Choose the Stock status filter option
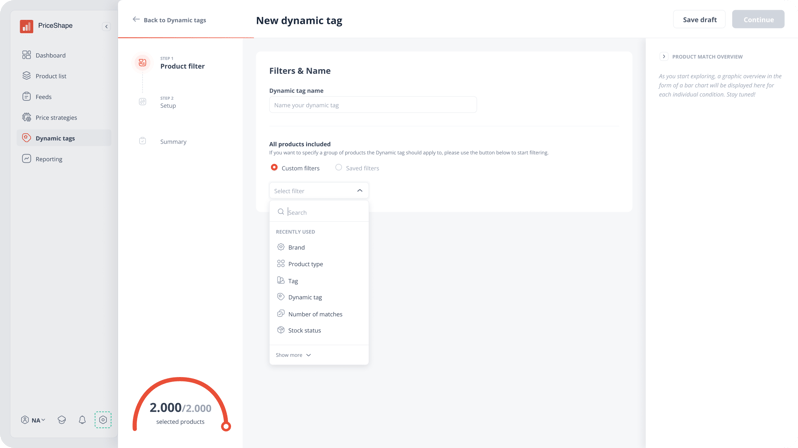798x448 pixels. 319,330
